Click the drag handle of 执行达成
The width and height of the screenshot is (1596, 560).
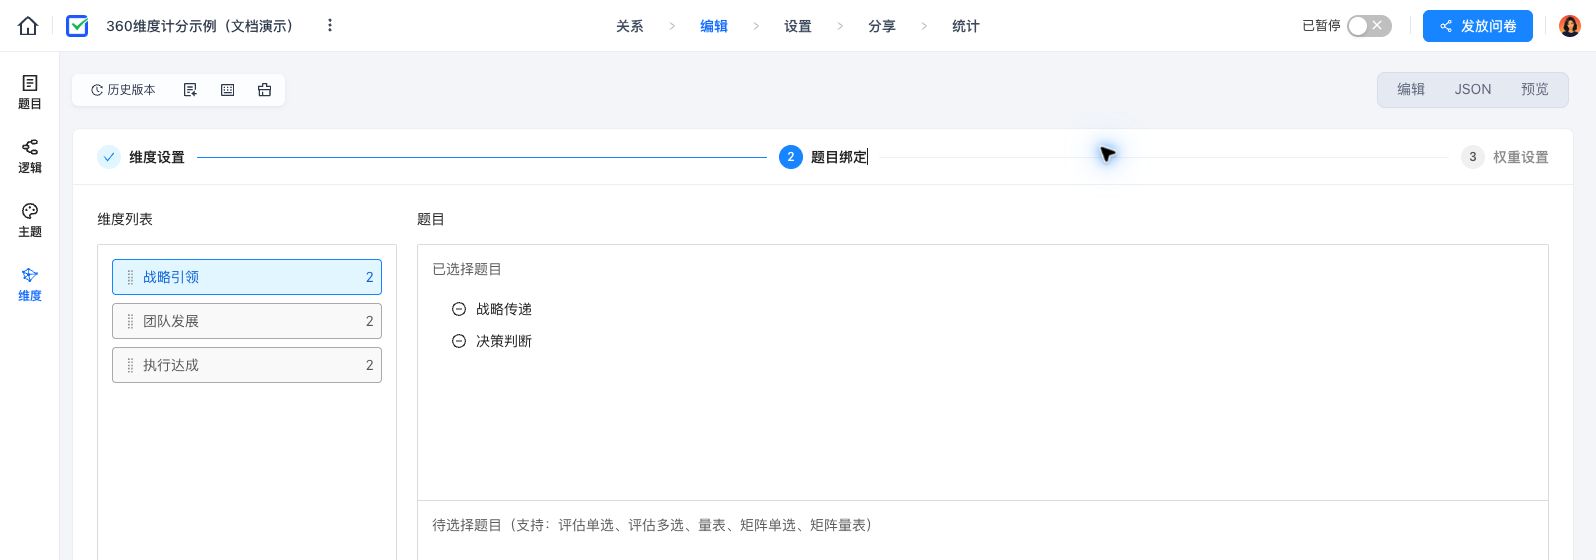pos(130,365)
